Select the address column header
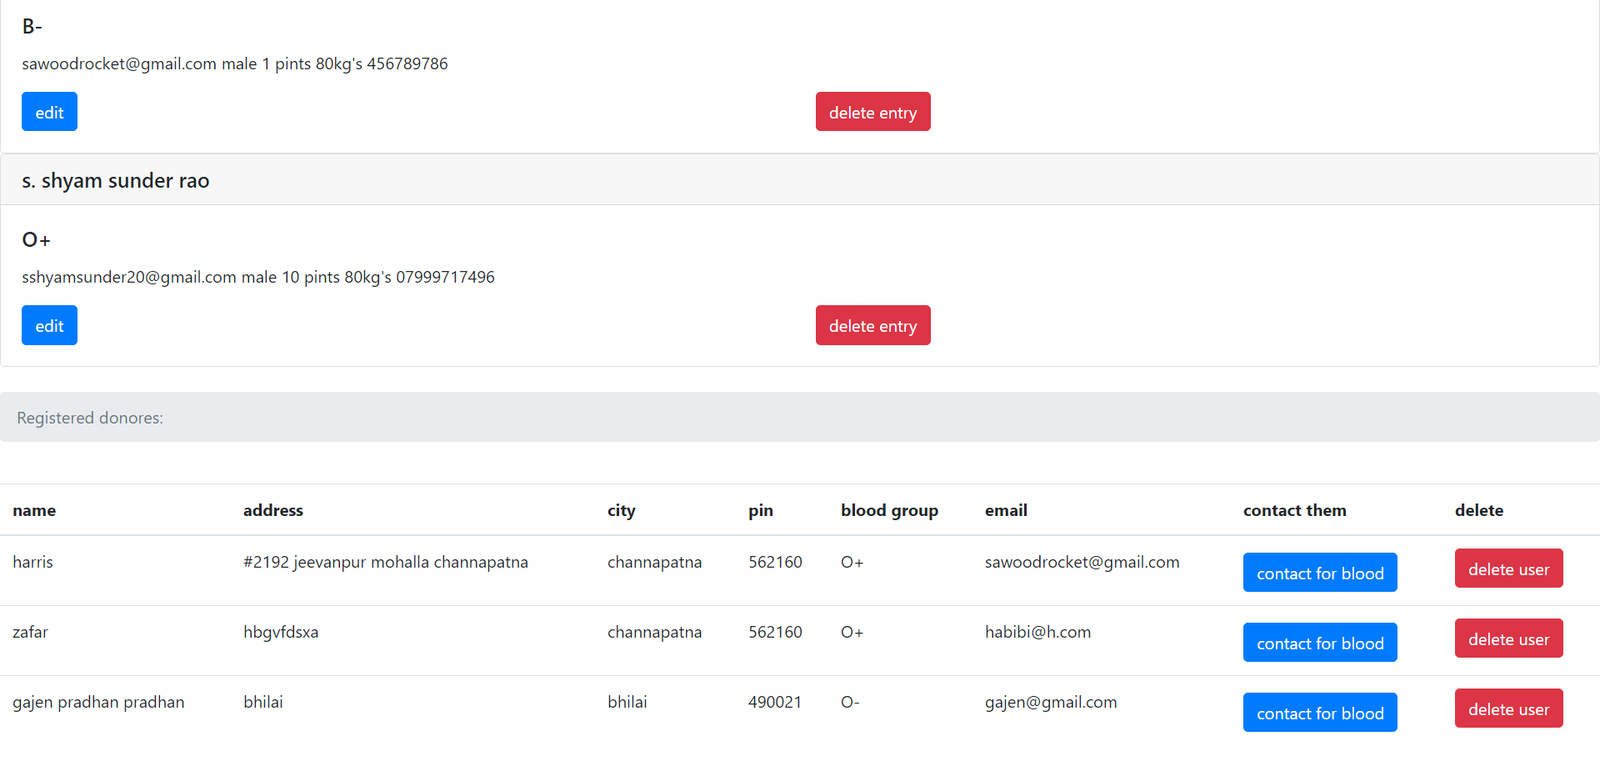This screenshot has height=762, width=1600. tap(273, 510)
